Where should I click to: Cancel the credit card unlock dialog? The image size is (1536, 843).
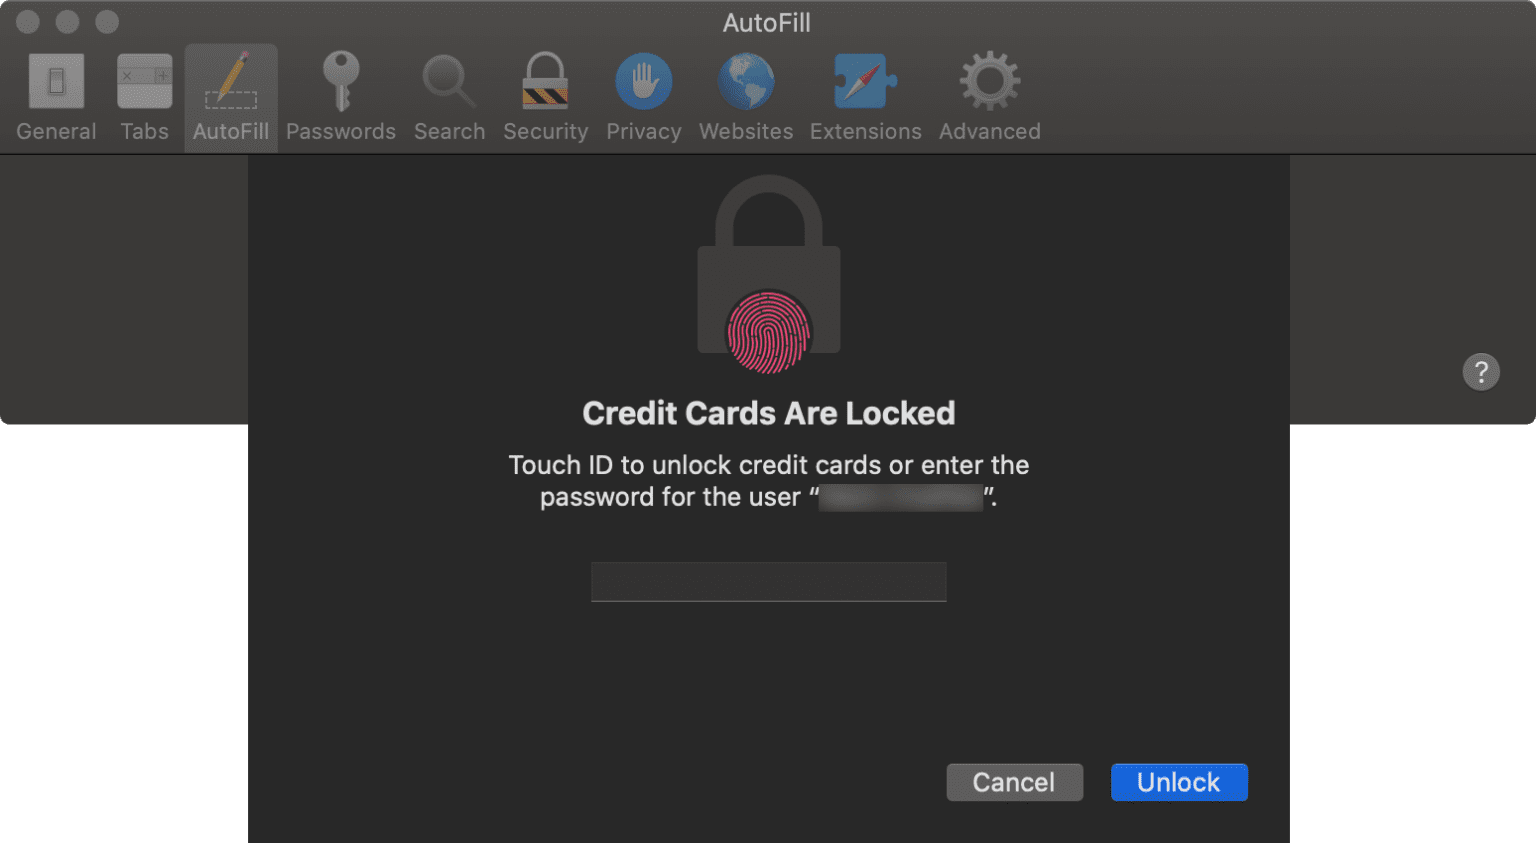point(1014,782)
